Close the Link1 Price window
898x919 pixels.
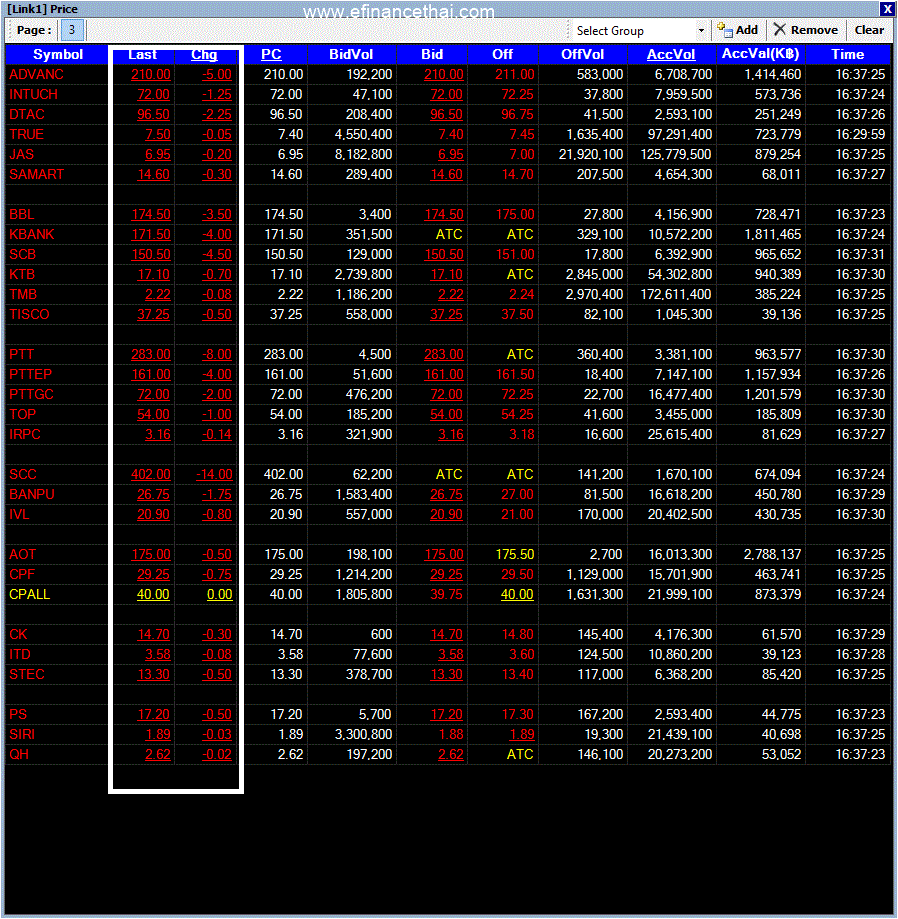[886, 9]
